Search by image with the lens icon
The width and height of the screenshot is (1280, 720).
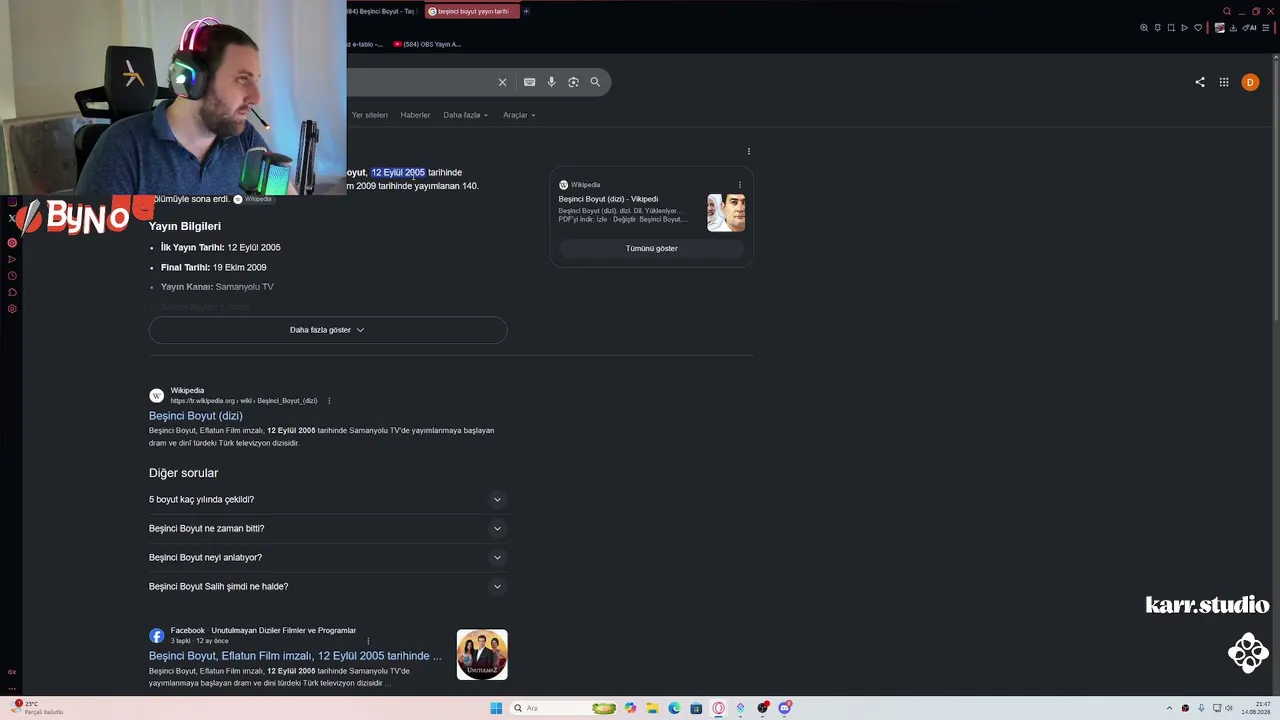pyautogui.click(x=573, y=82)
